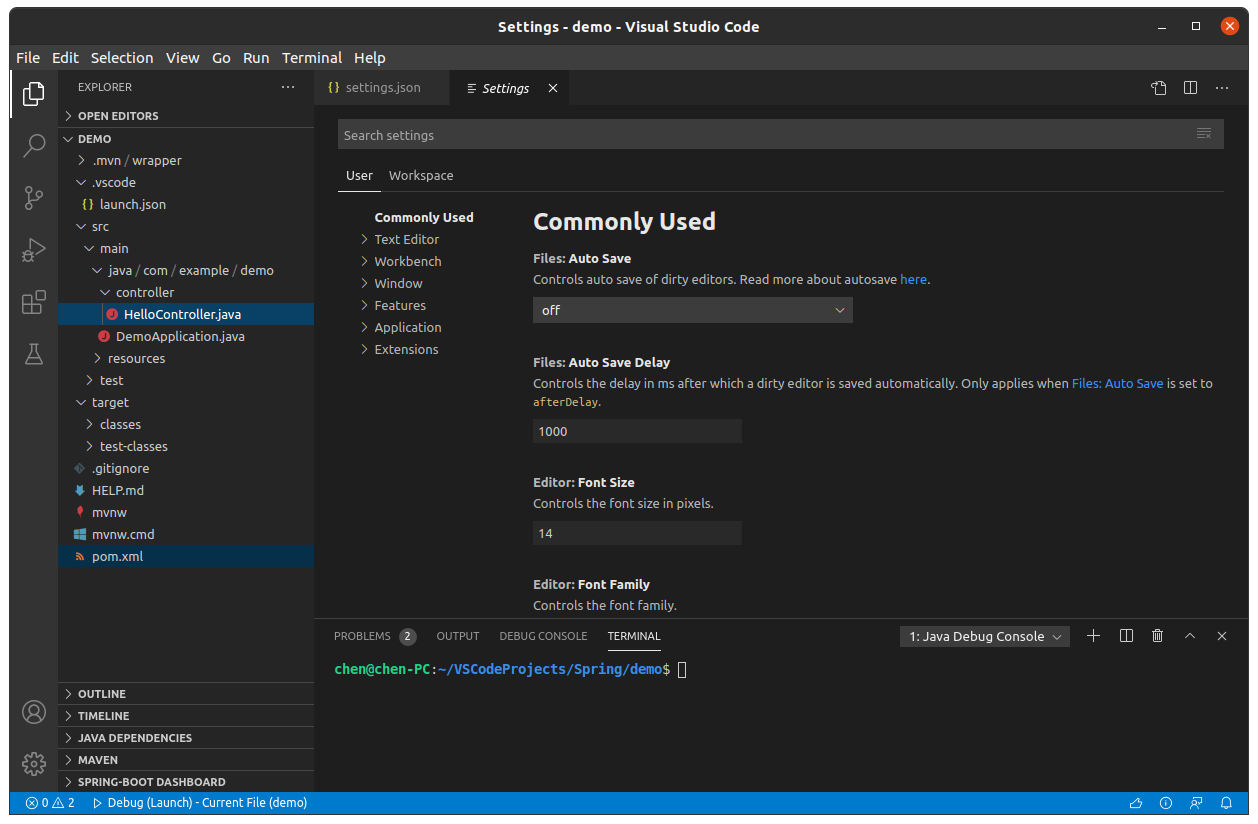1258x824 pixels.
Task: Open the Auto Save dropdown
Action: 692,310
